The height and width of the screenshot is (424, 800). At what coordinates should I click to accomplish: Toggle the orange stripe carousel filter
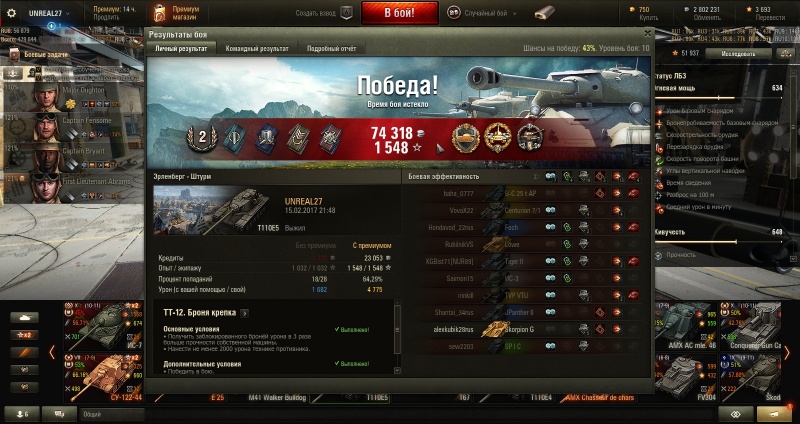[24, 353]
